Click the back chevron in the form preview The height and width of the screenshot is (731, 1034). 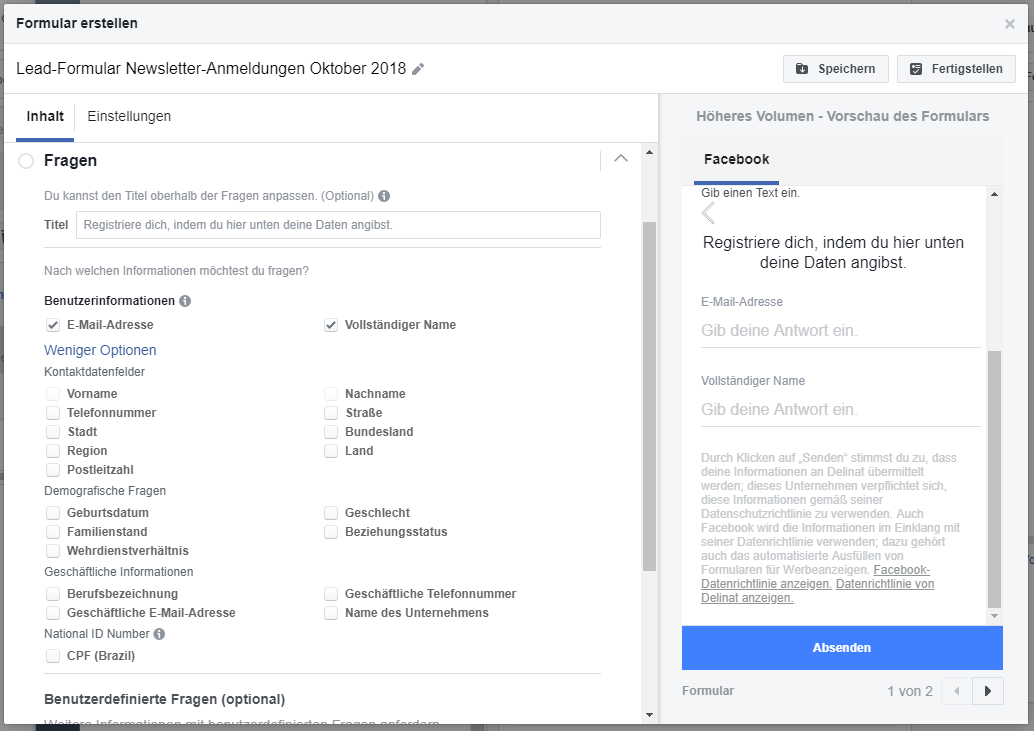click(708, 214)
